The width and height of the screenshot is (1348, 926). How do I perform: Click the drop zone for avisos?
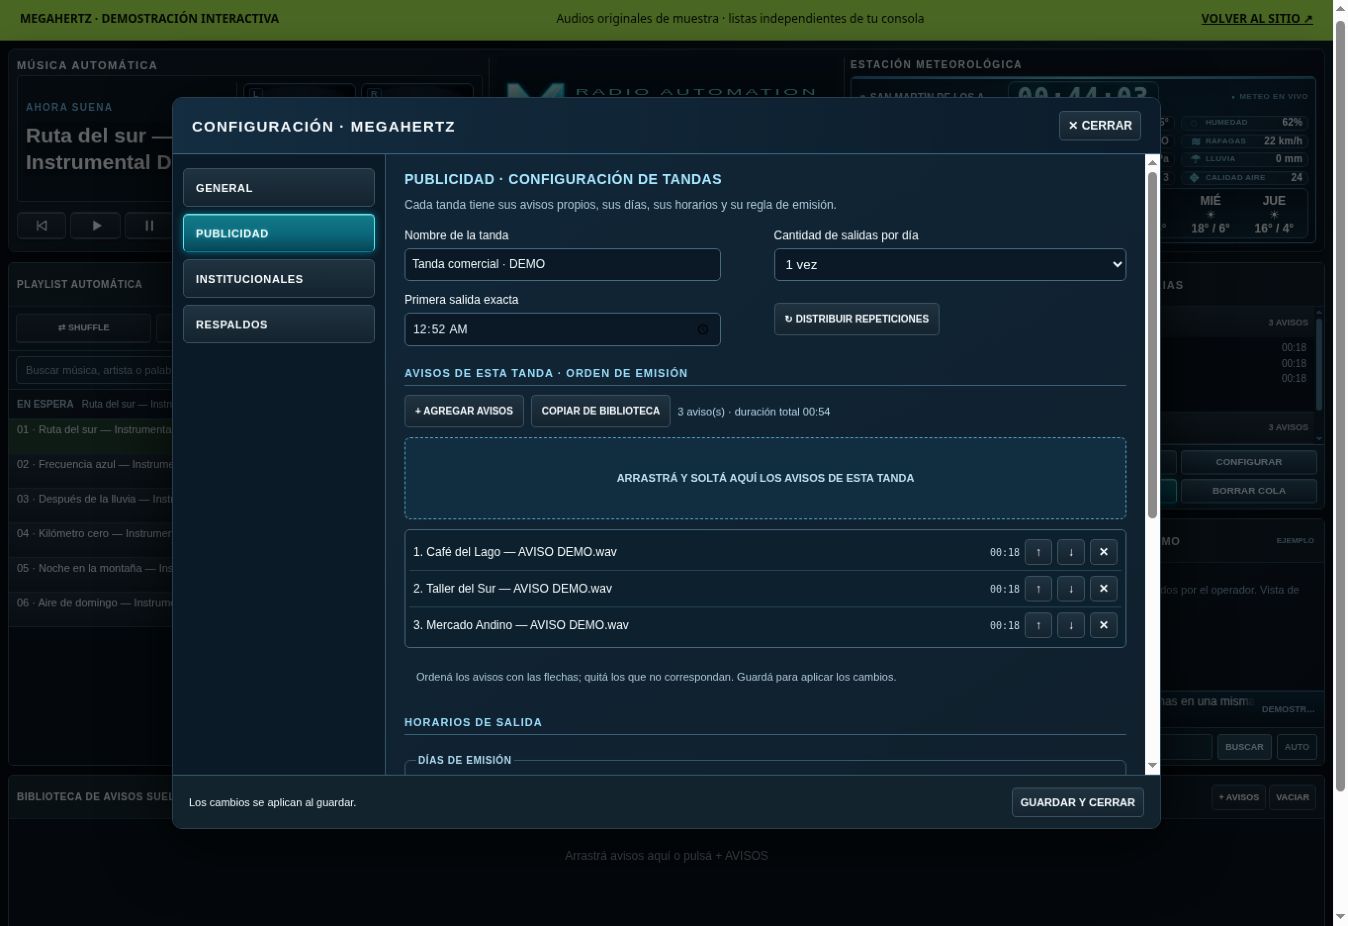(765, 478)
